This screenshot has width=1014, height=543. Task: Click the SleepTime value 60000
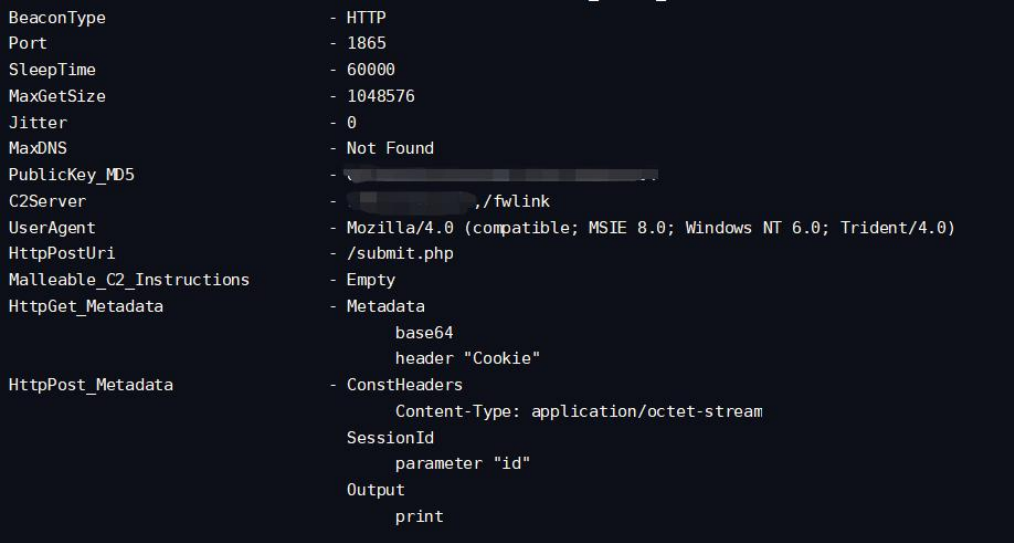click(371, 70)
